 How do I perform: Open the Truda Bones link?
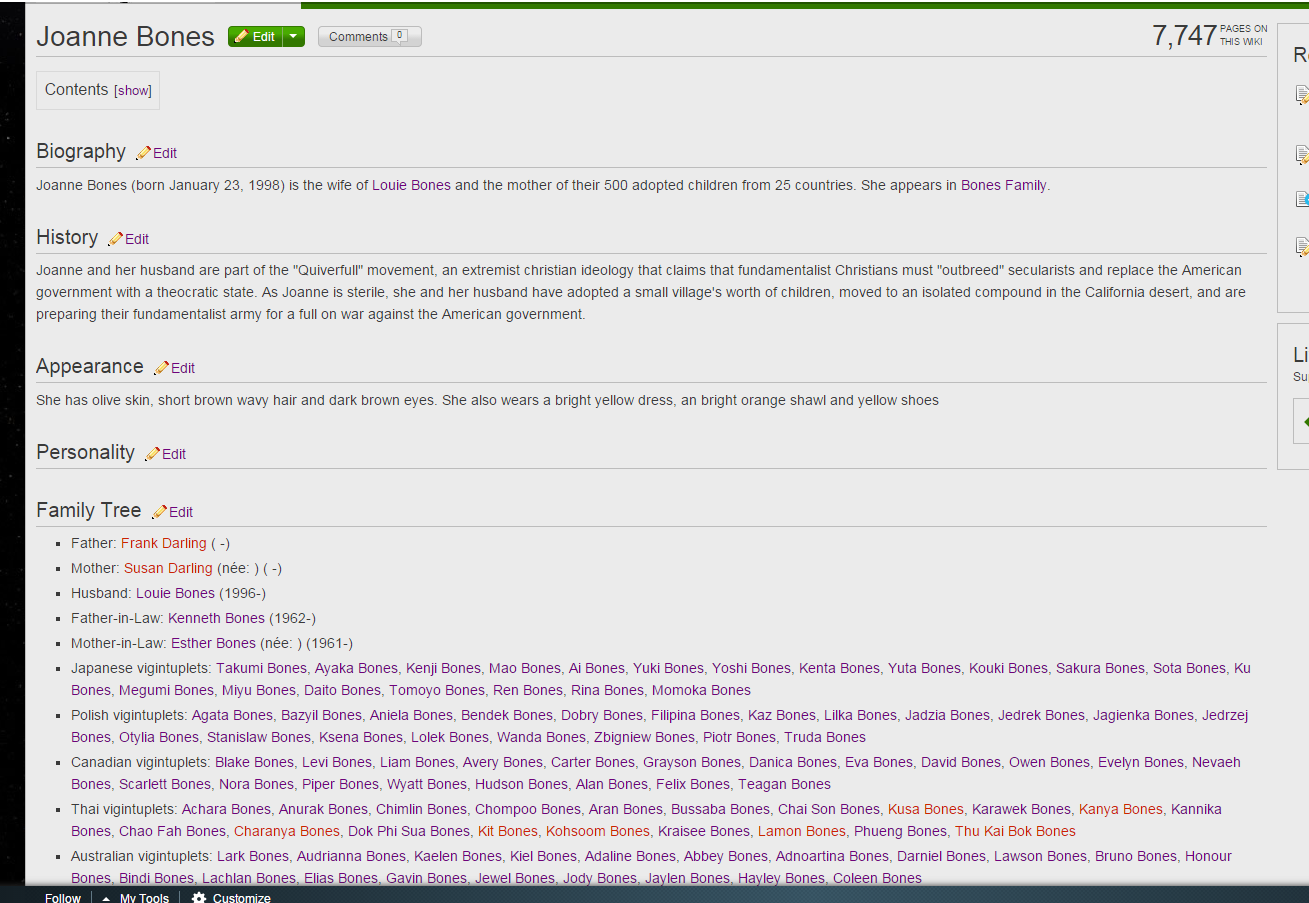click(825, 737)
